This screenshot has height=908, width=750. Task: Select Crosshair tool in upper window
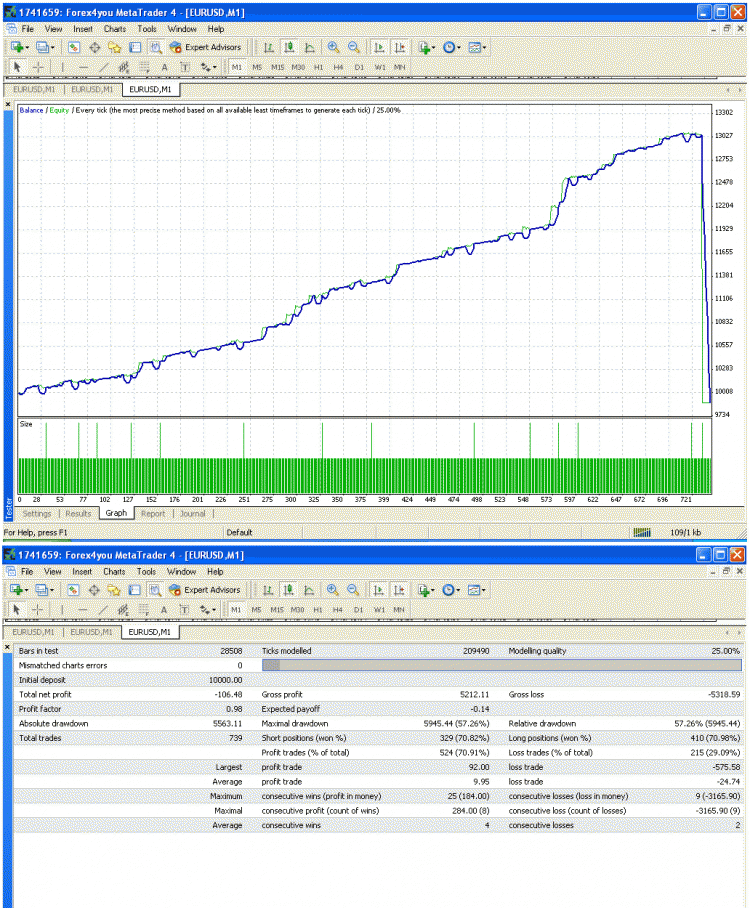pos(38,67)
